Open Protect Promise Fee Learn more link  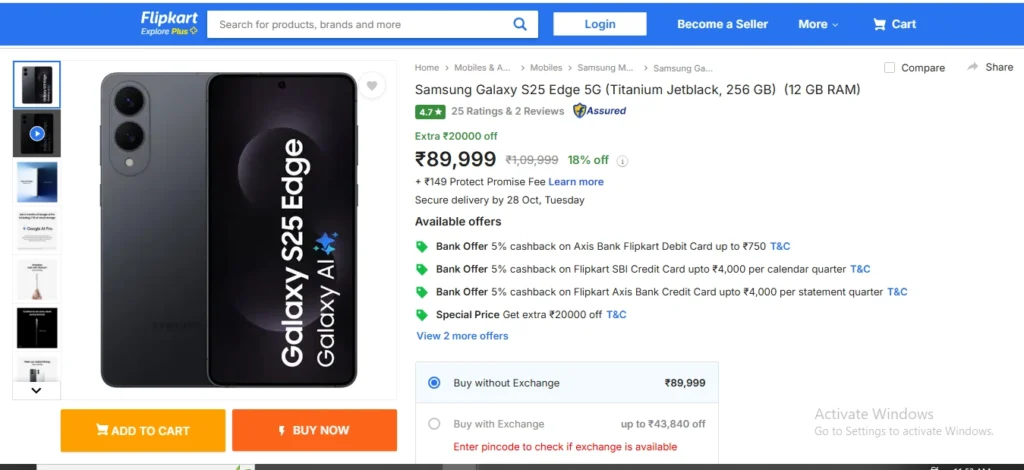pyautogui.click(x=576, y=182)
